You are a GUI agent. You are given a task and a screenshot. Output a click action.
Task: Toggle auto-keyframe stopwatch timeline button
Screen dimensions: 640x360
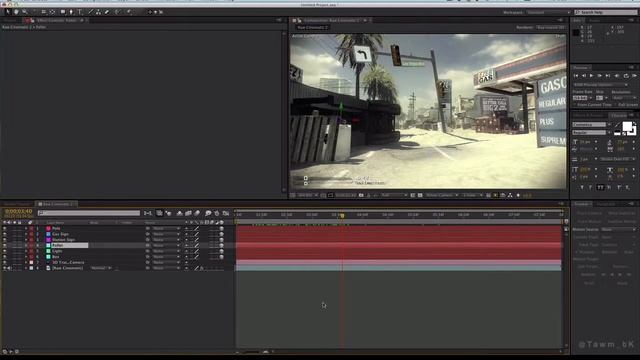[x=217, y=213]
